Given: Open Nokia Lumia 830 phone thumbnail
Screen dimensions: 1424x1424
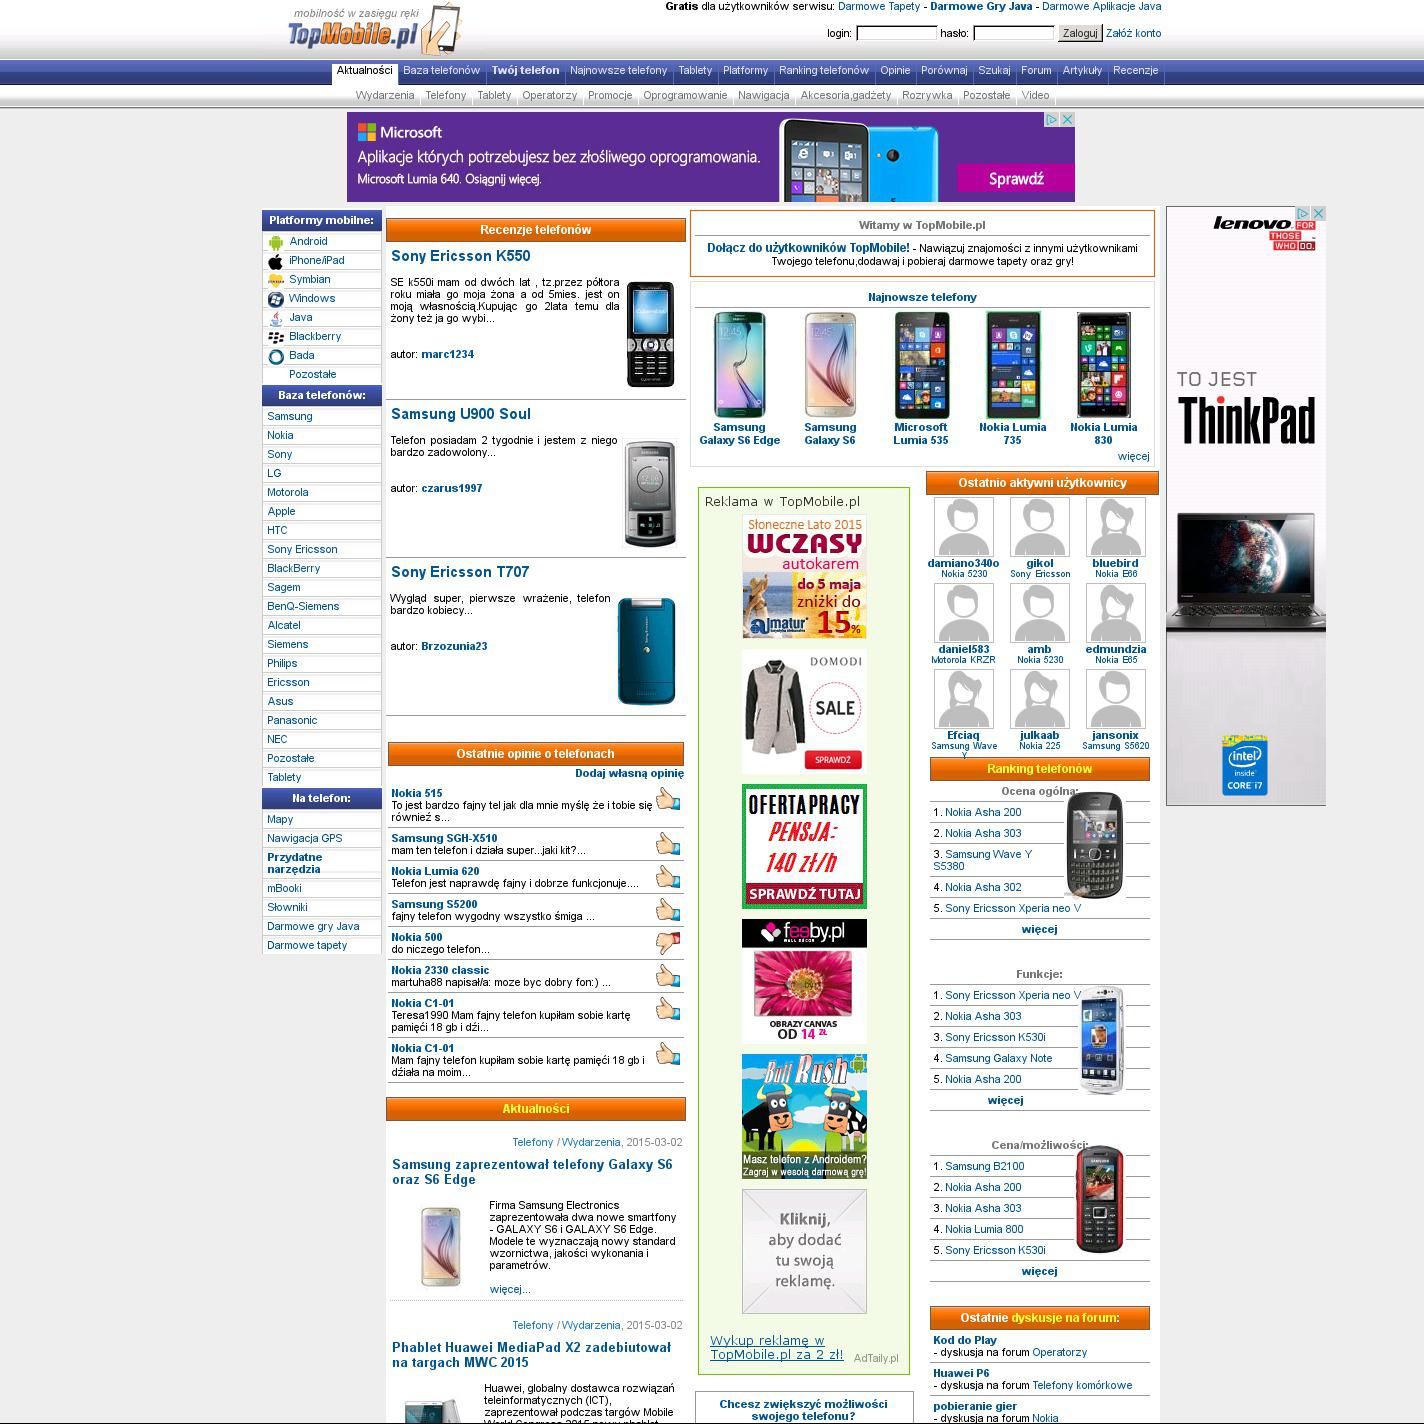Looking at the screenshot, I should [x=1103, y=364].
